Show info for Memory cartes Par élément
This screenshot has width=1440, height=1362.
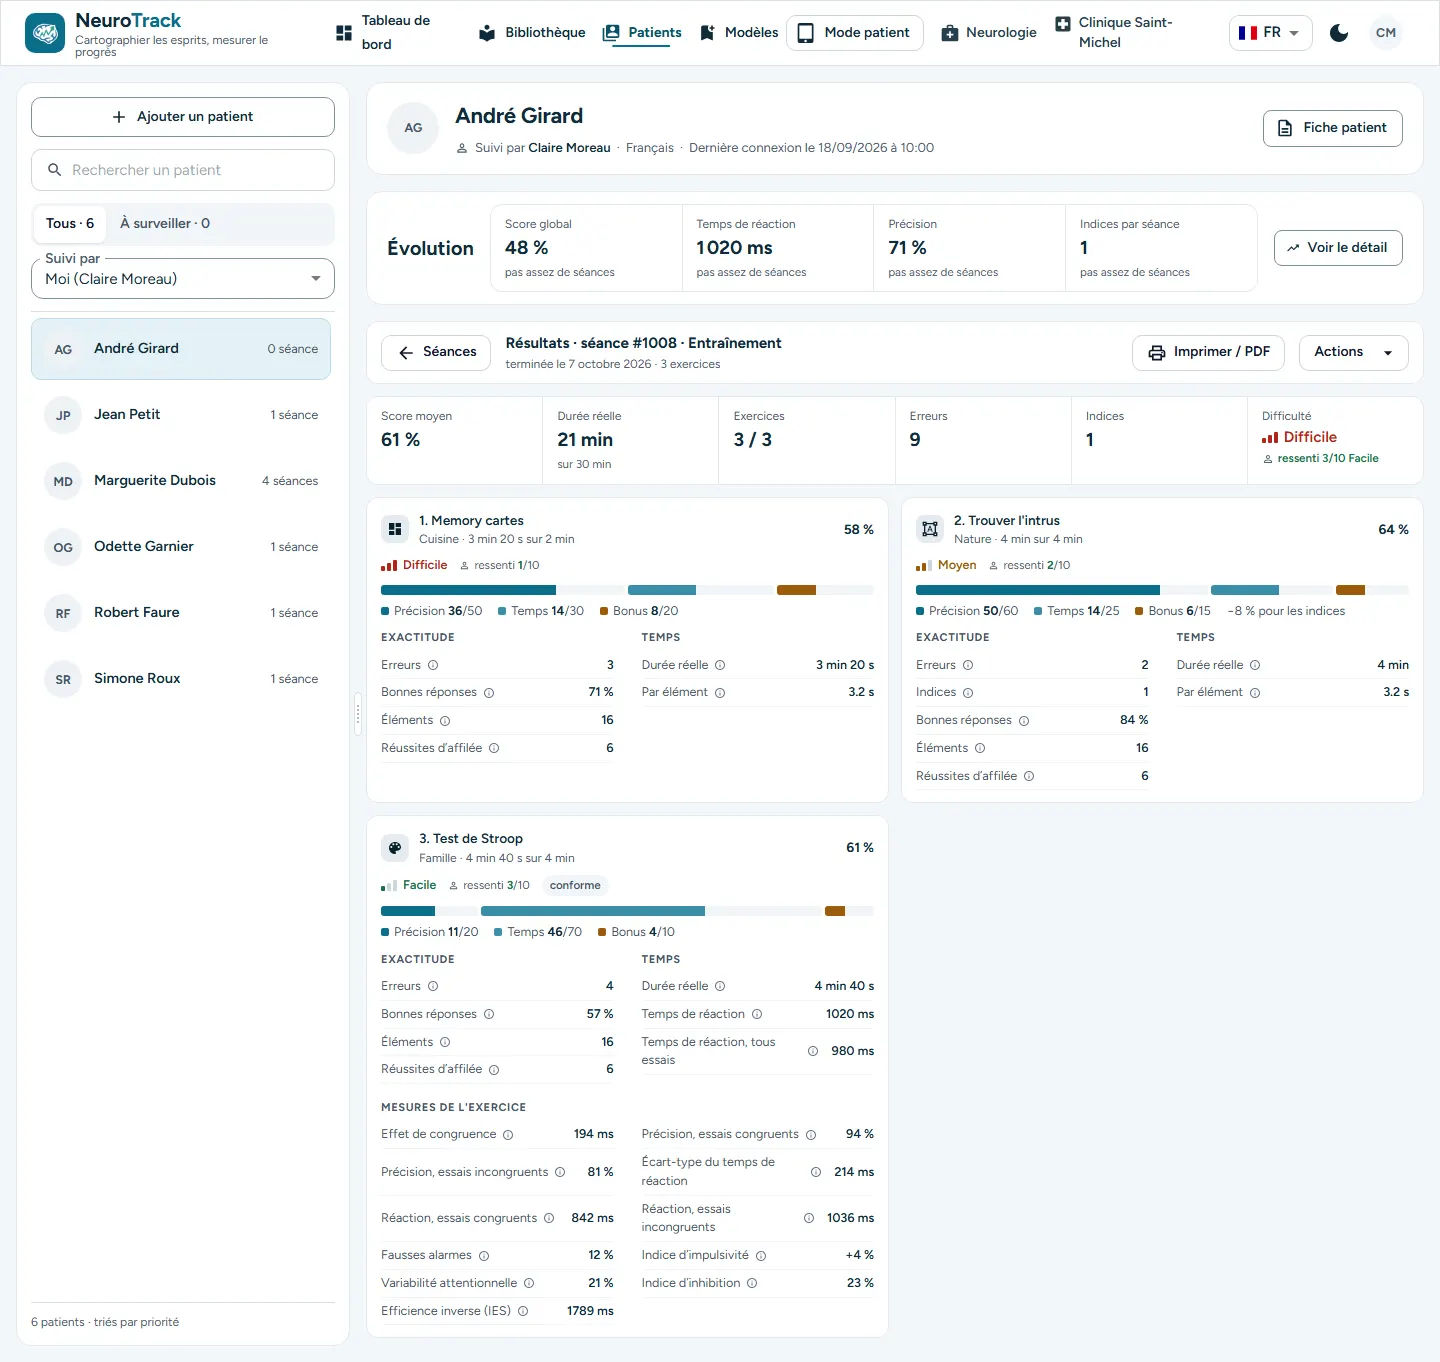(x=720, y=693)
